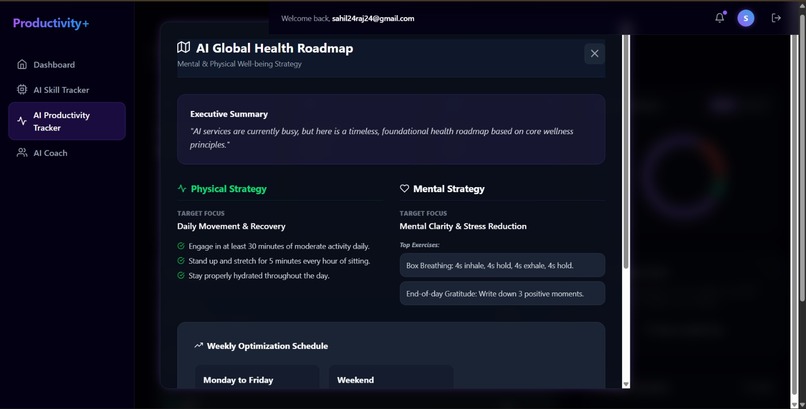Click the map icon beside roadmap title
Viewport: 806px width, 409px height.
[184, 48]
